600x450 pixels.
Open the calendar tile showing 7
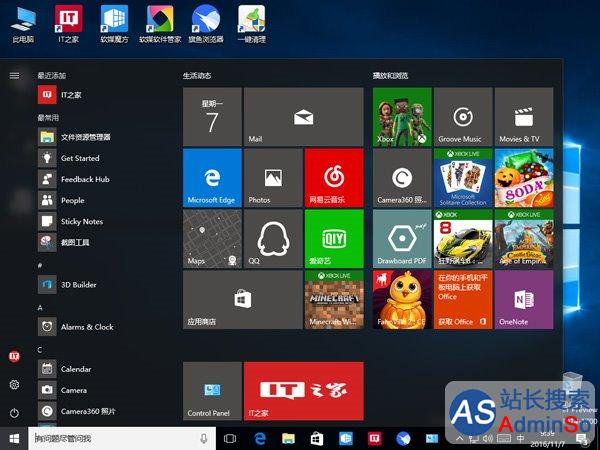(x=212, y=117)
